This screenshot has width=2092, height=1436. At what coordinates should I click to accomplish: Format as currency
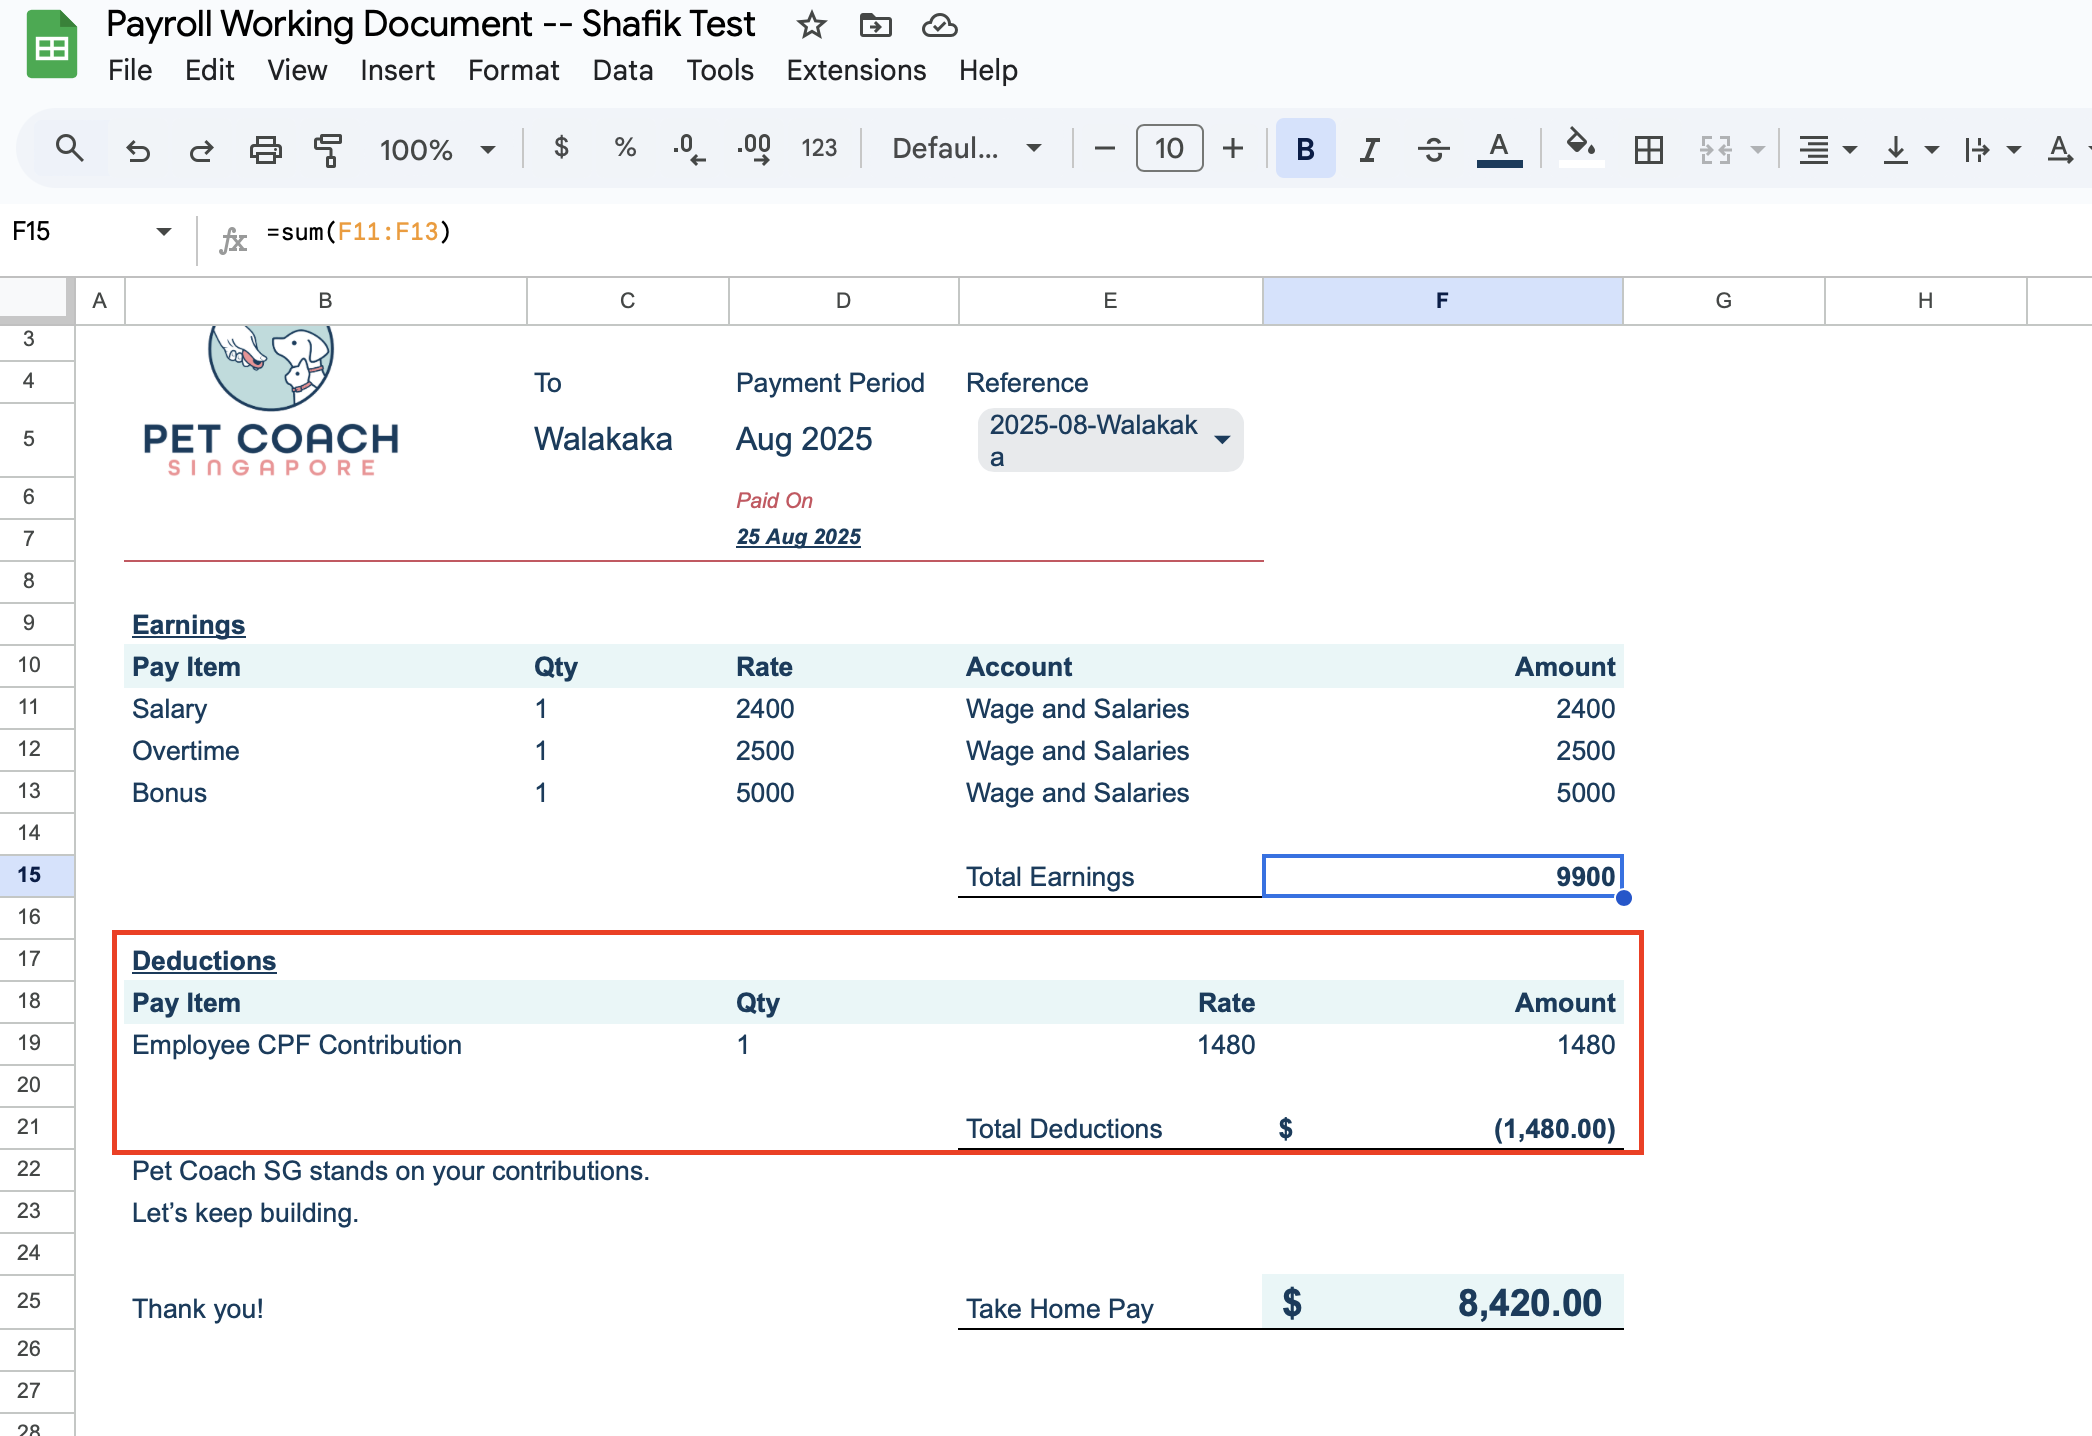[561, 149]
